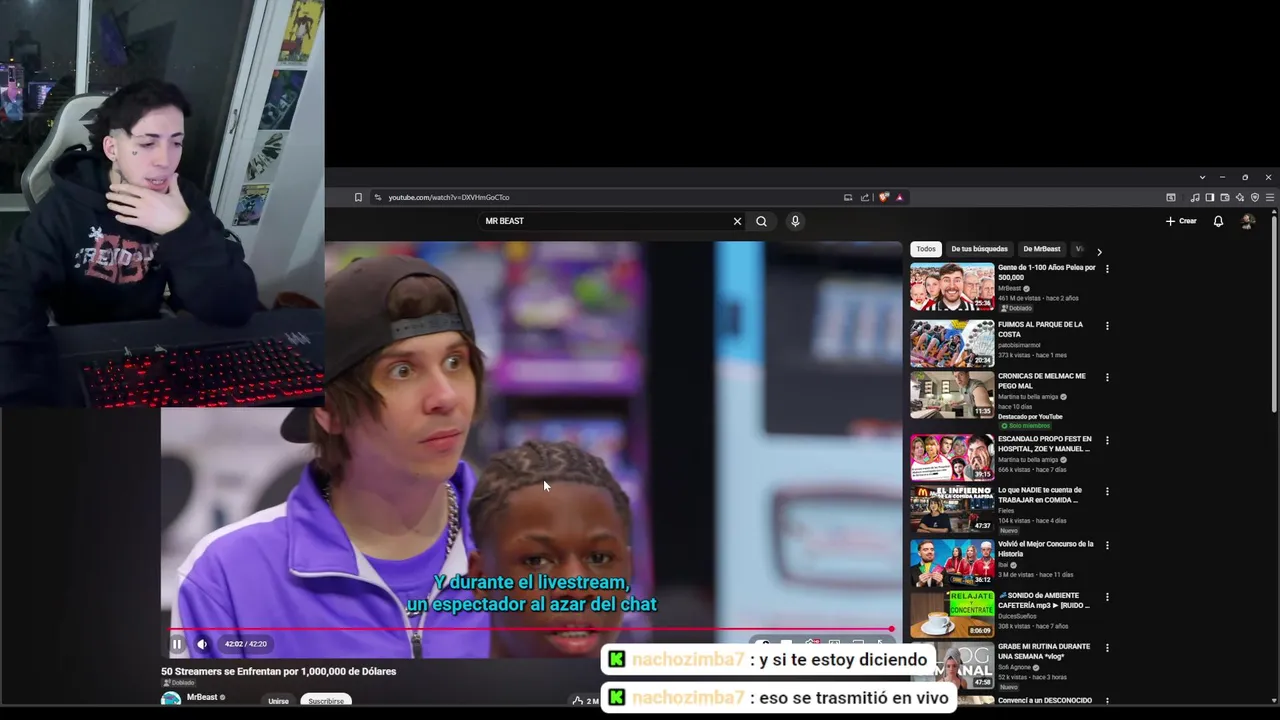
Task: Click the share icon in address bar
Action: [x=865, y=197]
